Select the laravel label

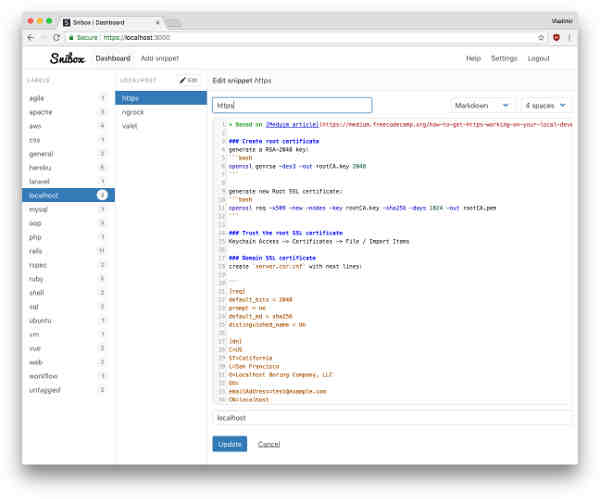pos(68,181)
